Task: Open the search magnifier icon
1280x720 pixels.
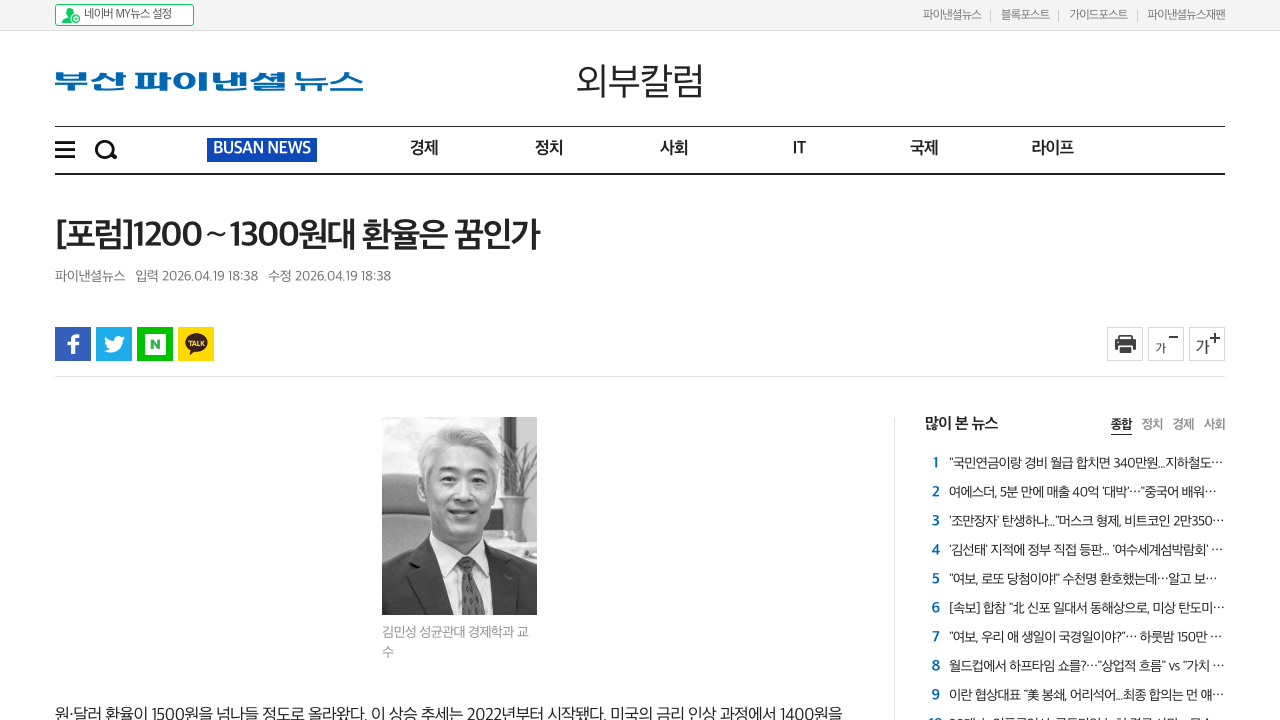Action: pos(106,150)
